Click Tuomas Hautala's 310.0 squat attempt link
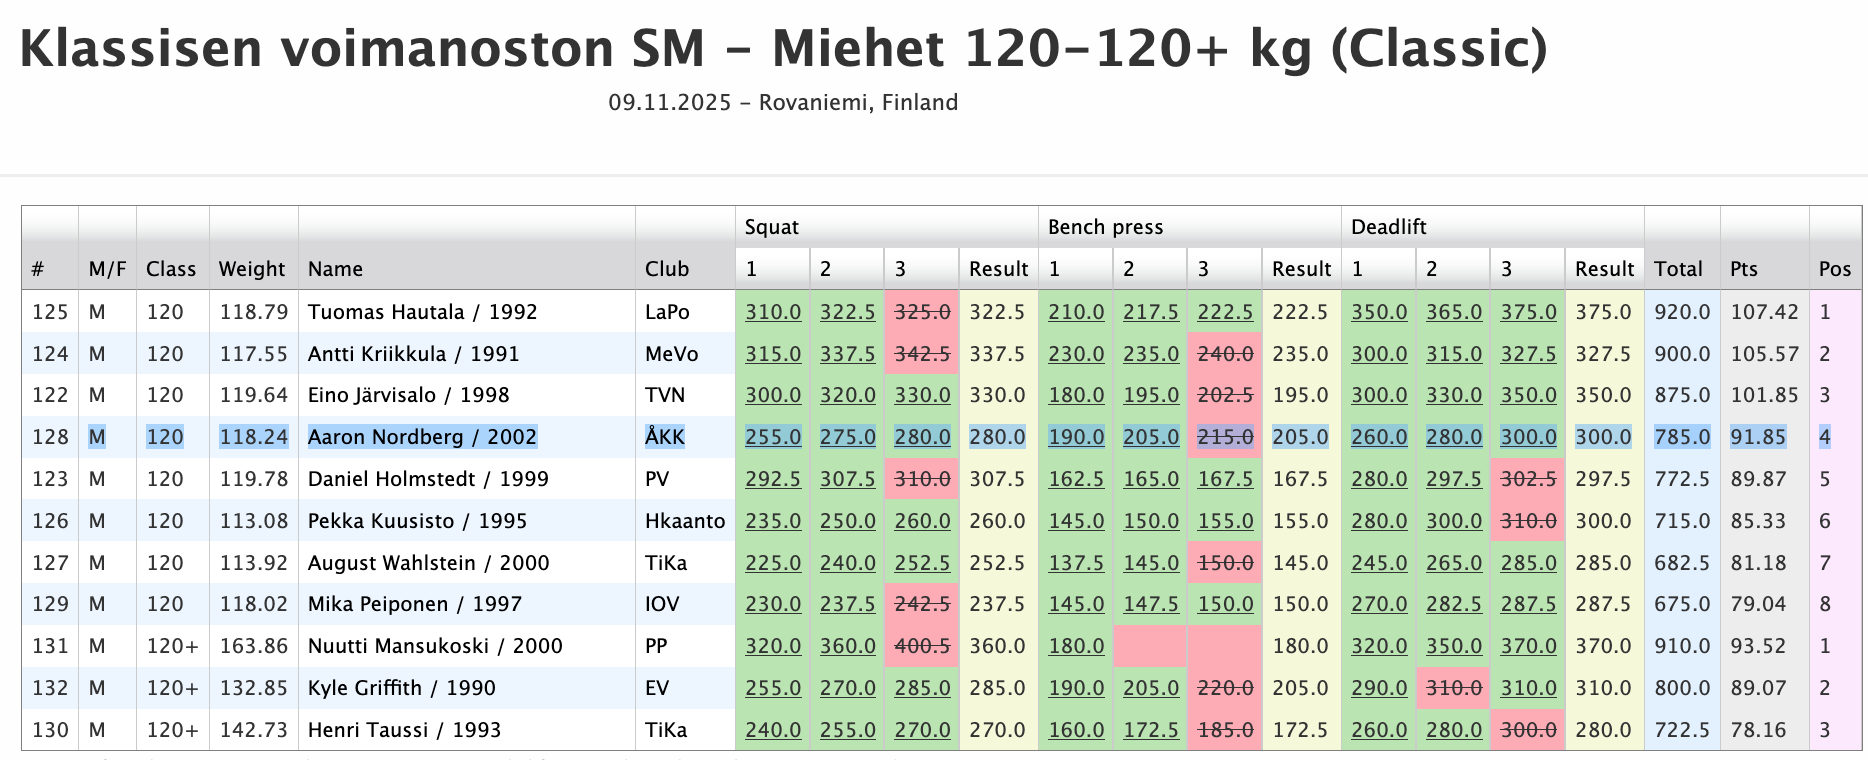Image resolution: width=1868 pixels, height=760 pixels. 773,312
